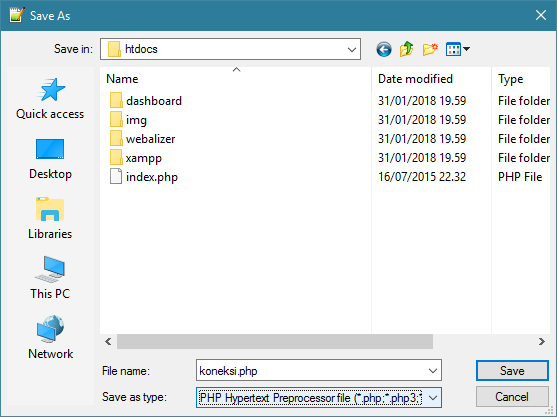Click the sort direction chevron above Name
This screenshot has width=557, height=417.
pyautogui.click(x=236, y=70)
